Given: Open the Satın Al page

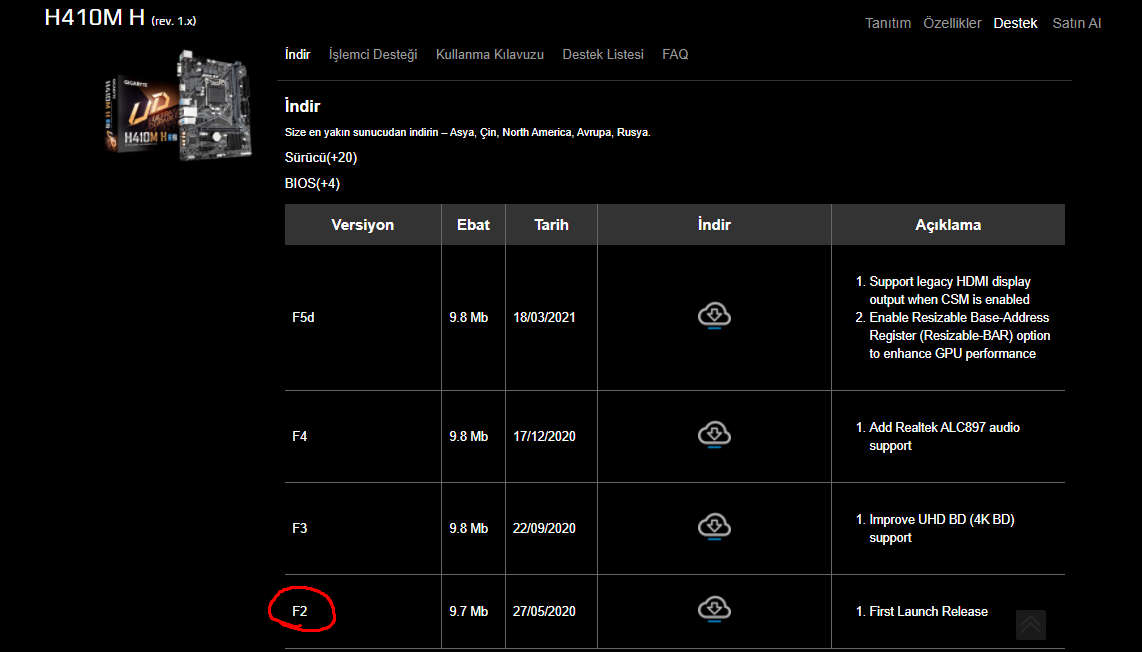Looking at the screenshot, I should click(1076, 23).
